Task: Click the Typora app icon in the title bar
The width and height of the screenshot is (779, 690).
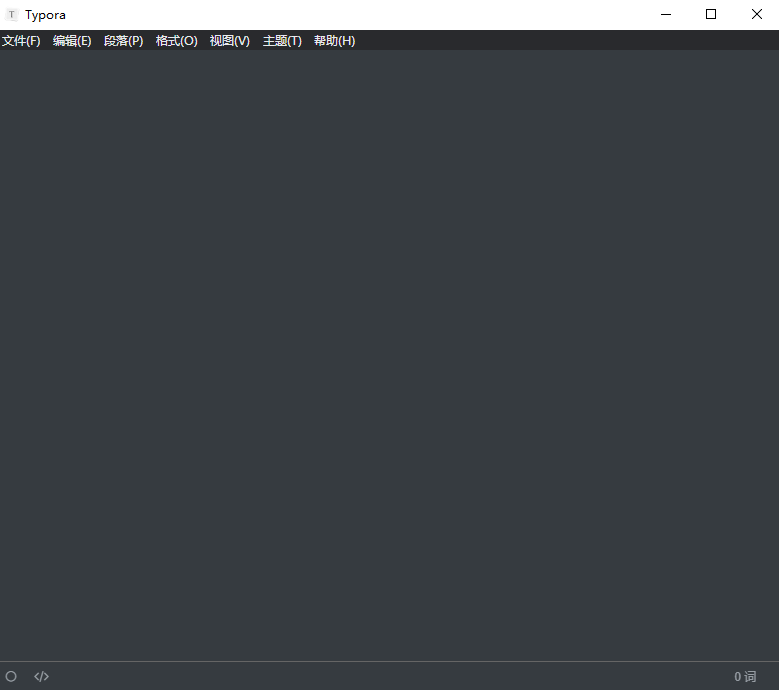Action: (x=12, y=14)
